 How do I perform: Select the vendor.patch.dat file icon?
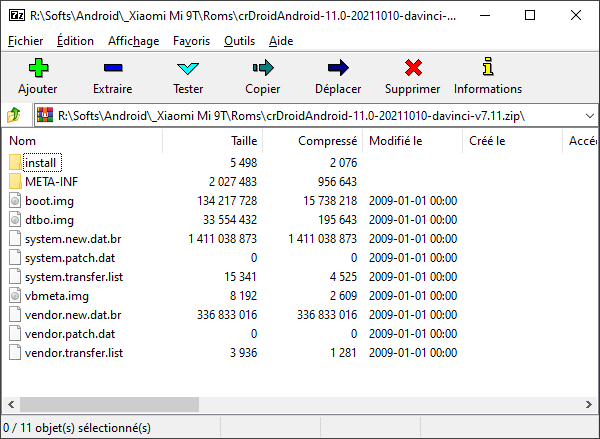[x=15, y=334]
